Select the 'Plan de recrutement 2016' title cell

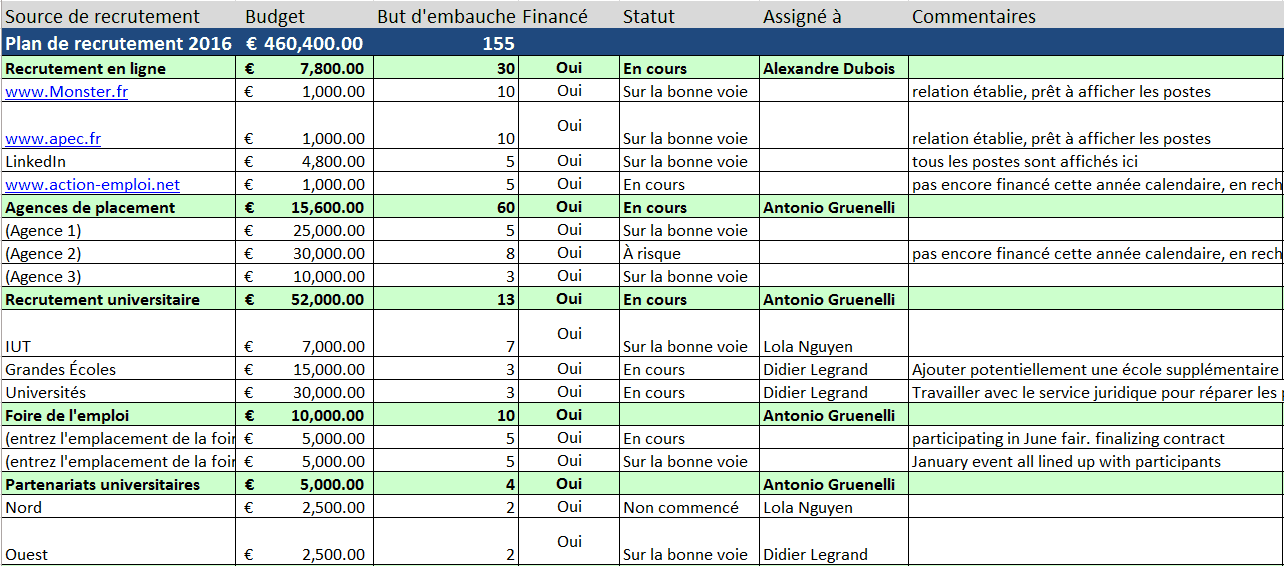point(118,44)
